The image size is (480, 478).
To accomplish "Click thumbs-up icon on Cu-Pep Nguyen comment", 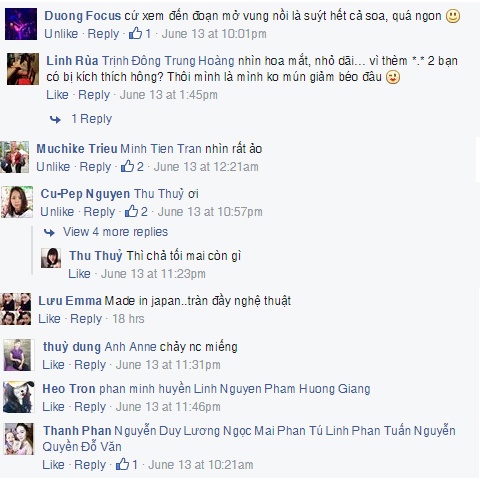I will (x=131, y=211).
